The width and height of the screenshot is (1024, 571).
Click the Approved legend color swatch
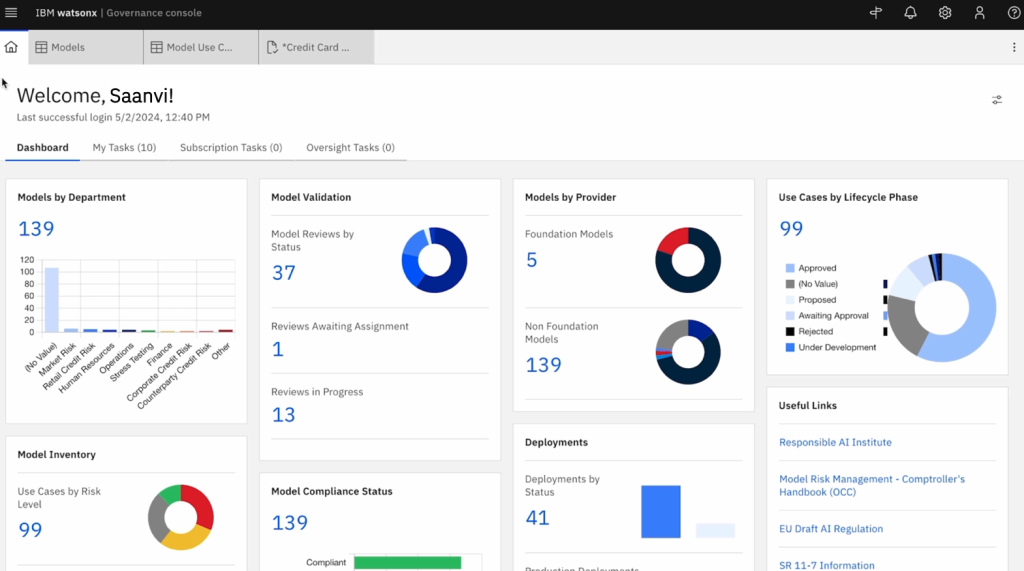click(x=790, y=268)
